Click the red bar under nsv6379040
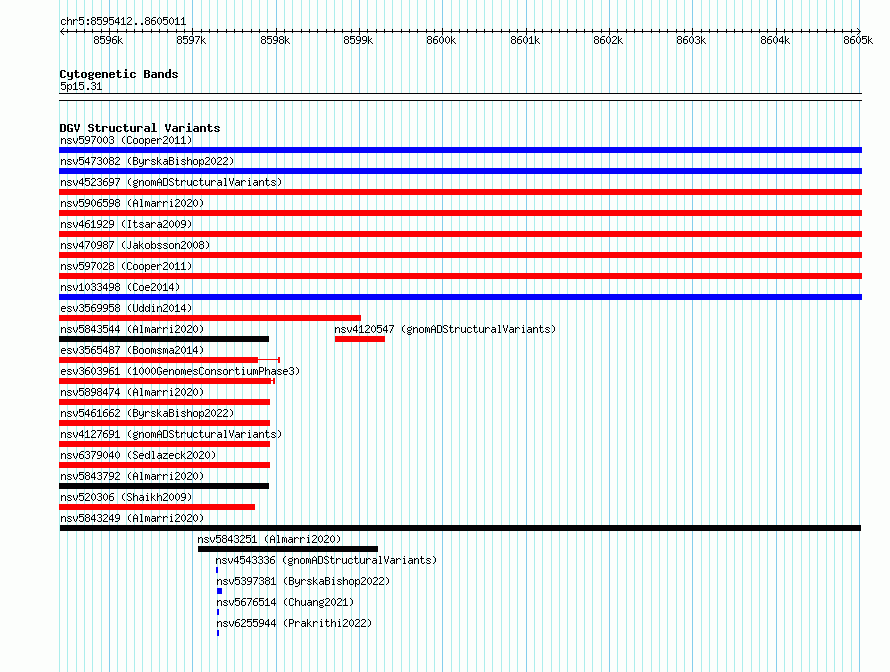 click(165, 465)
